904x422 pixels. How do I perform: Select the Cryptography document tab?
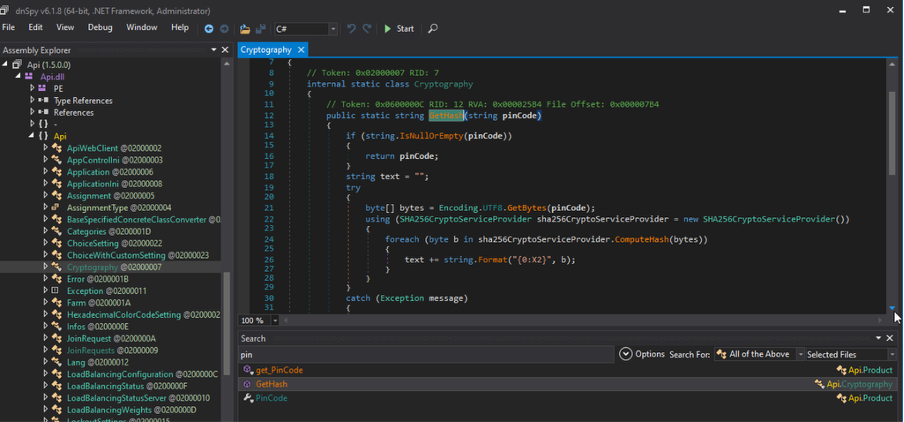click(x=266, y=50)
